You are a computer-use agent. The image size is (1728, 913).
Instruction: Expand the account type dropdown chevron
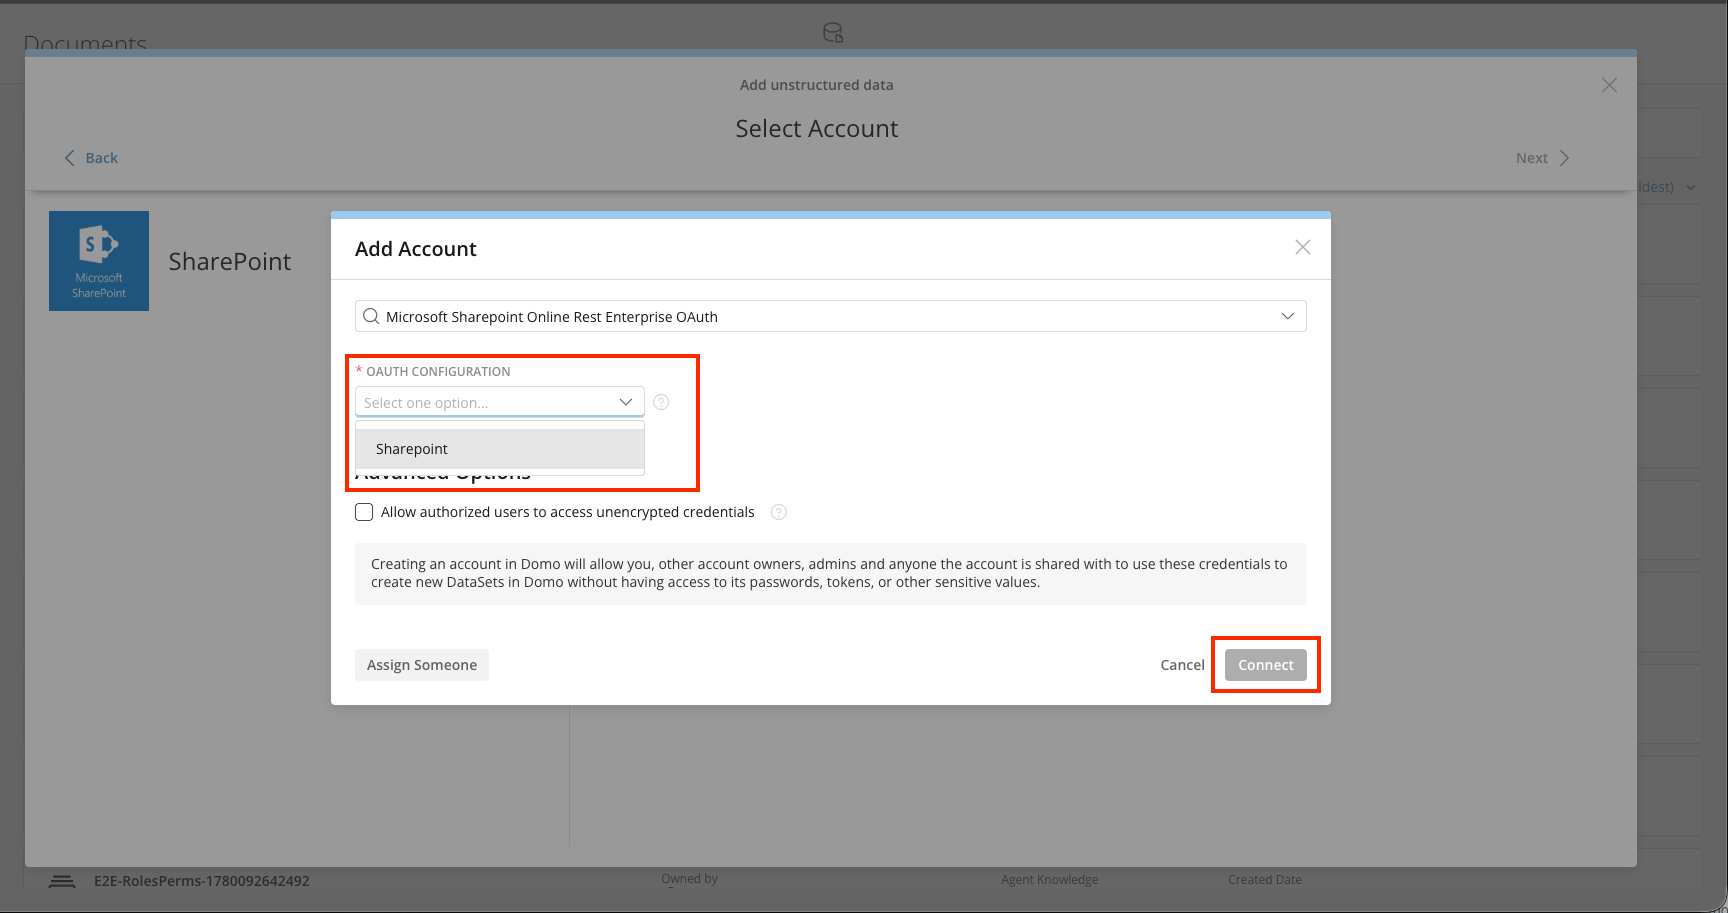click(x=1288, y=316)
